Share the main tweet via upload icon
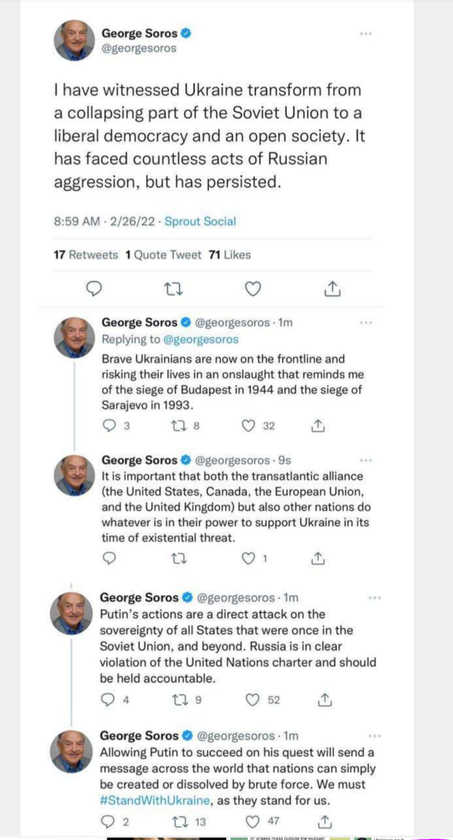Viewport: 453px width, 840px height. point(333,289)
